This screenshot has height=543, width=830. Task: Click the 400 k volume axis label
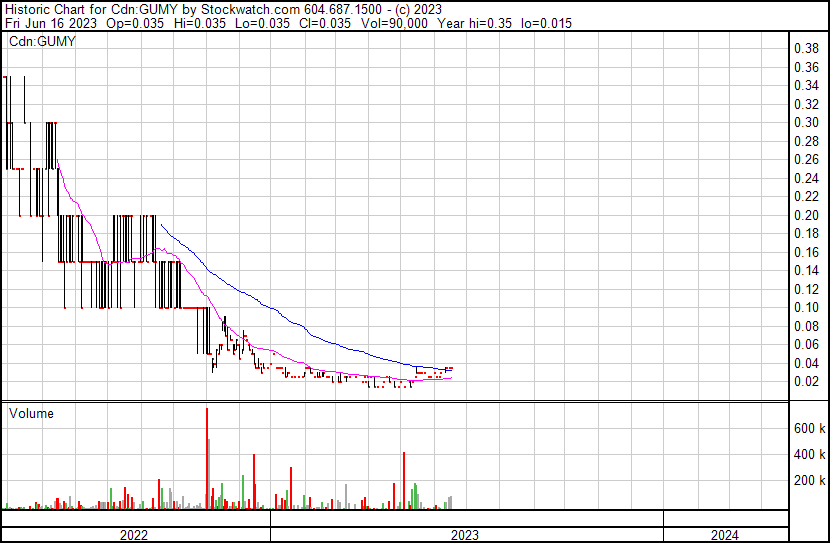tap(809, 454)
